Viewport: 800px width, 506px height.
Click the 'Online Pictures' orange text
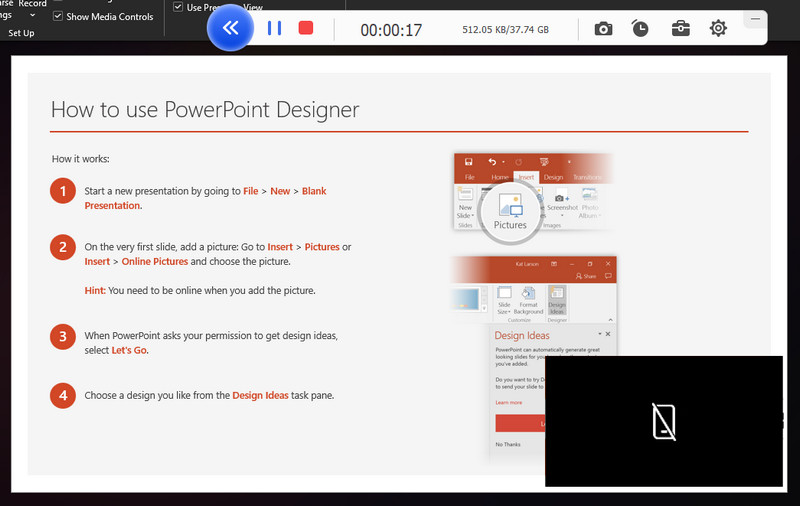tap(155, 261)
